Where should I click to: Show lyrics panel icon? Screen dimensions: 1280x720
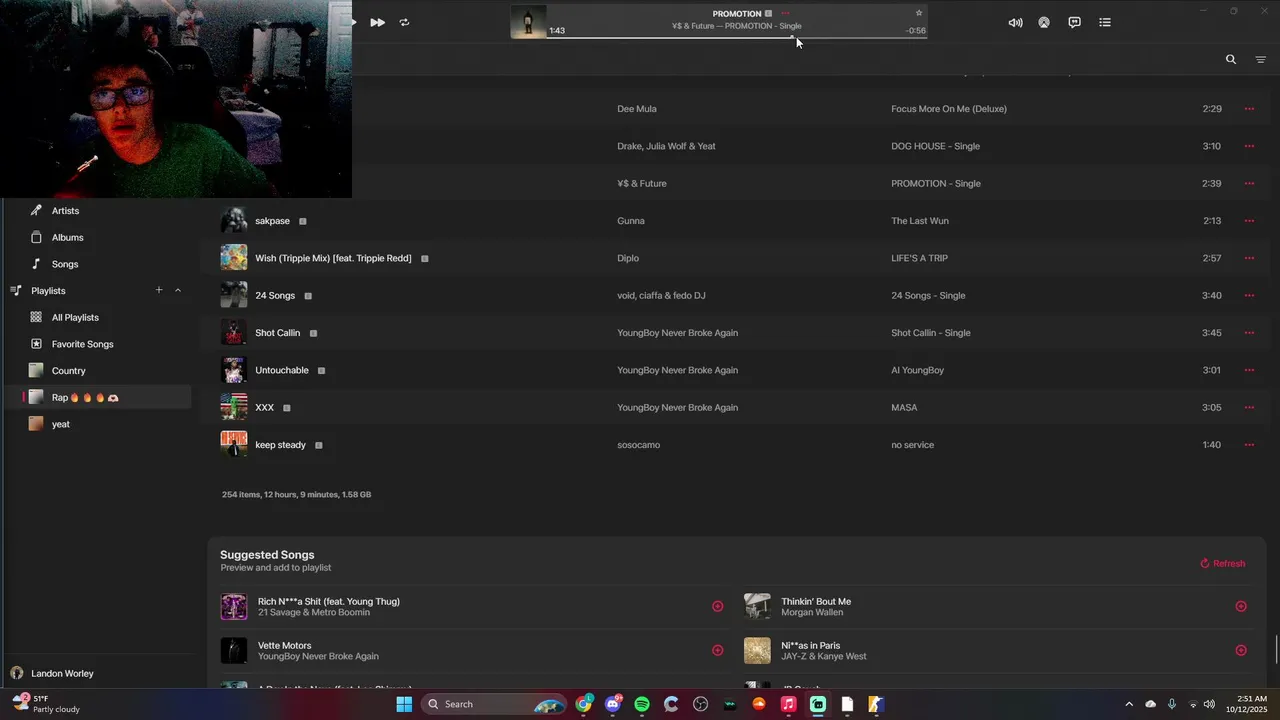point(1074,22)
